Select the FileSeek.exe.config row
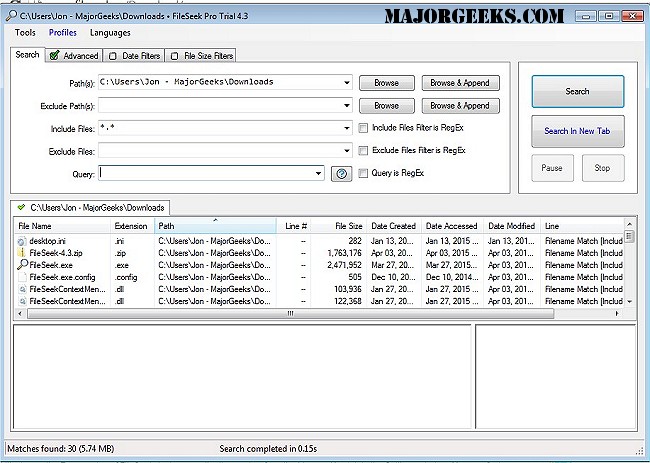The image size is (650, 463). pos(319,277)
